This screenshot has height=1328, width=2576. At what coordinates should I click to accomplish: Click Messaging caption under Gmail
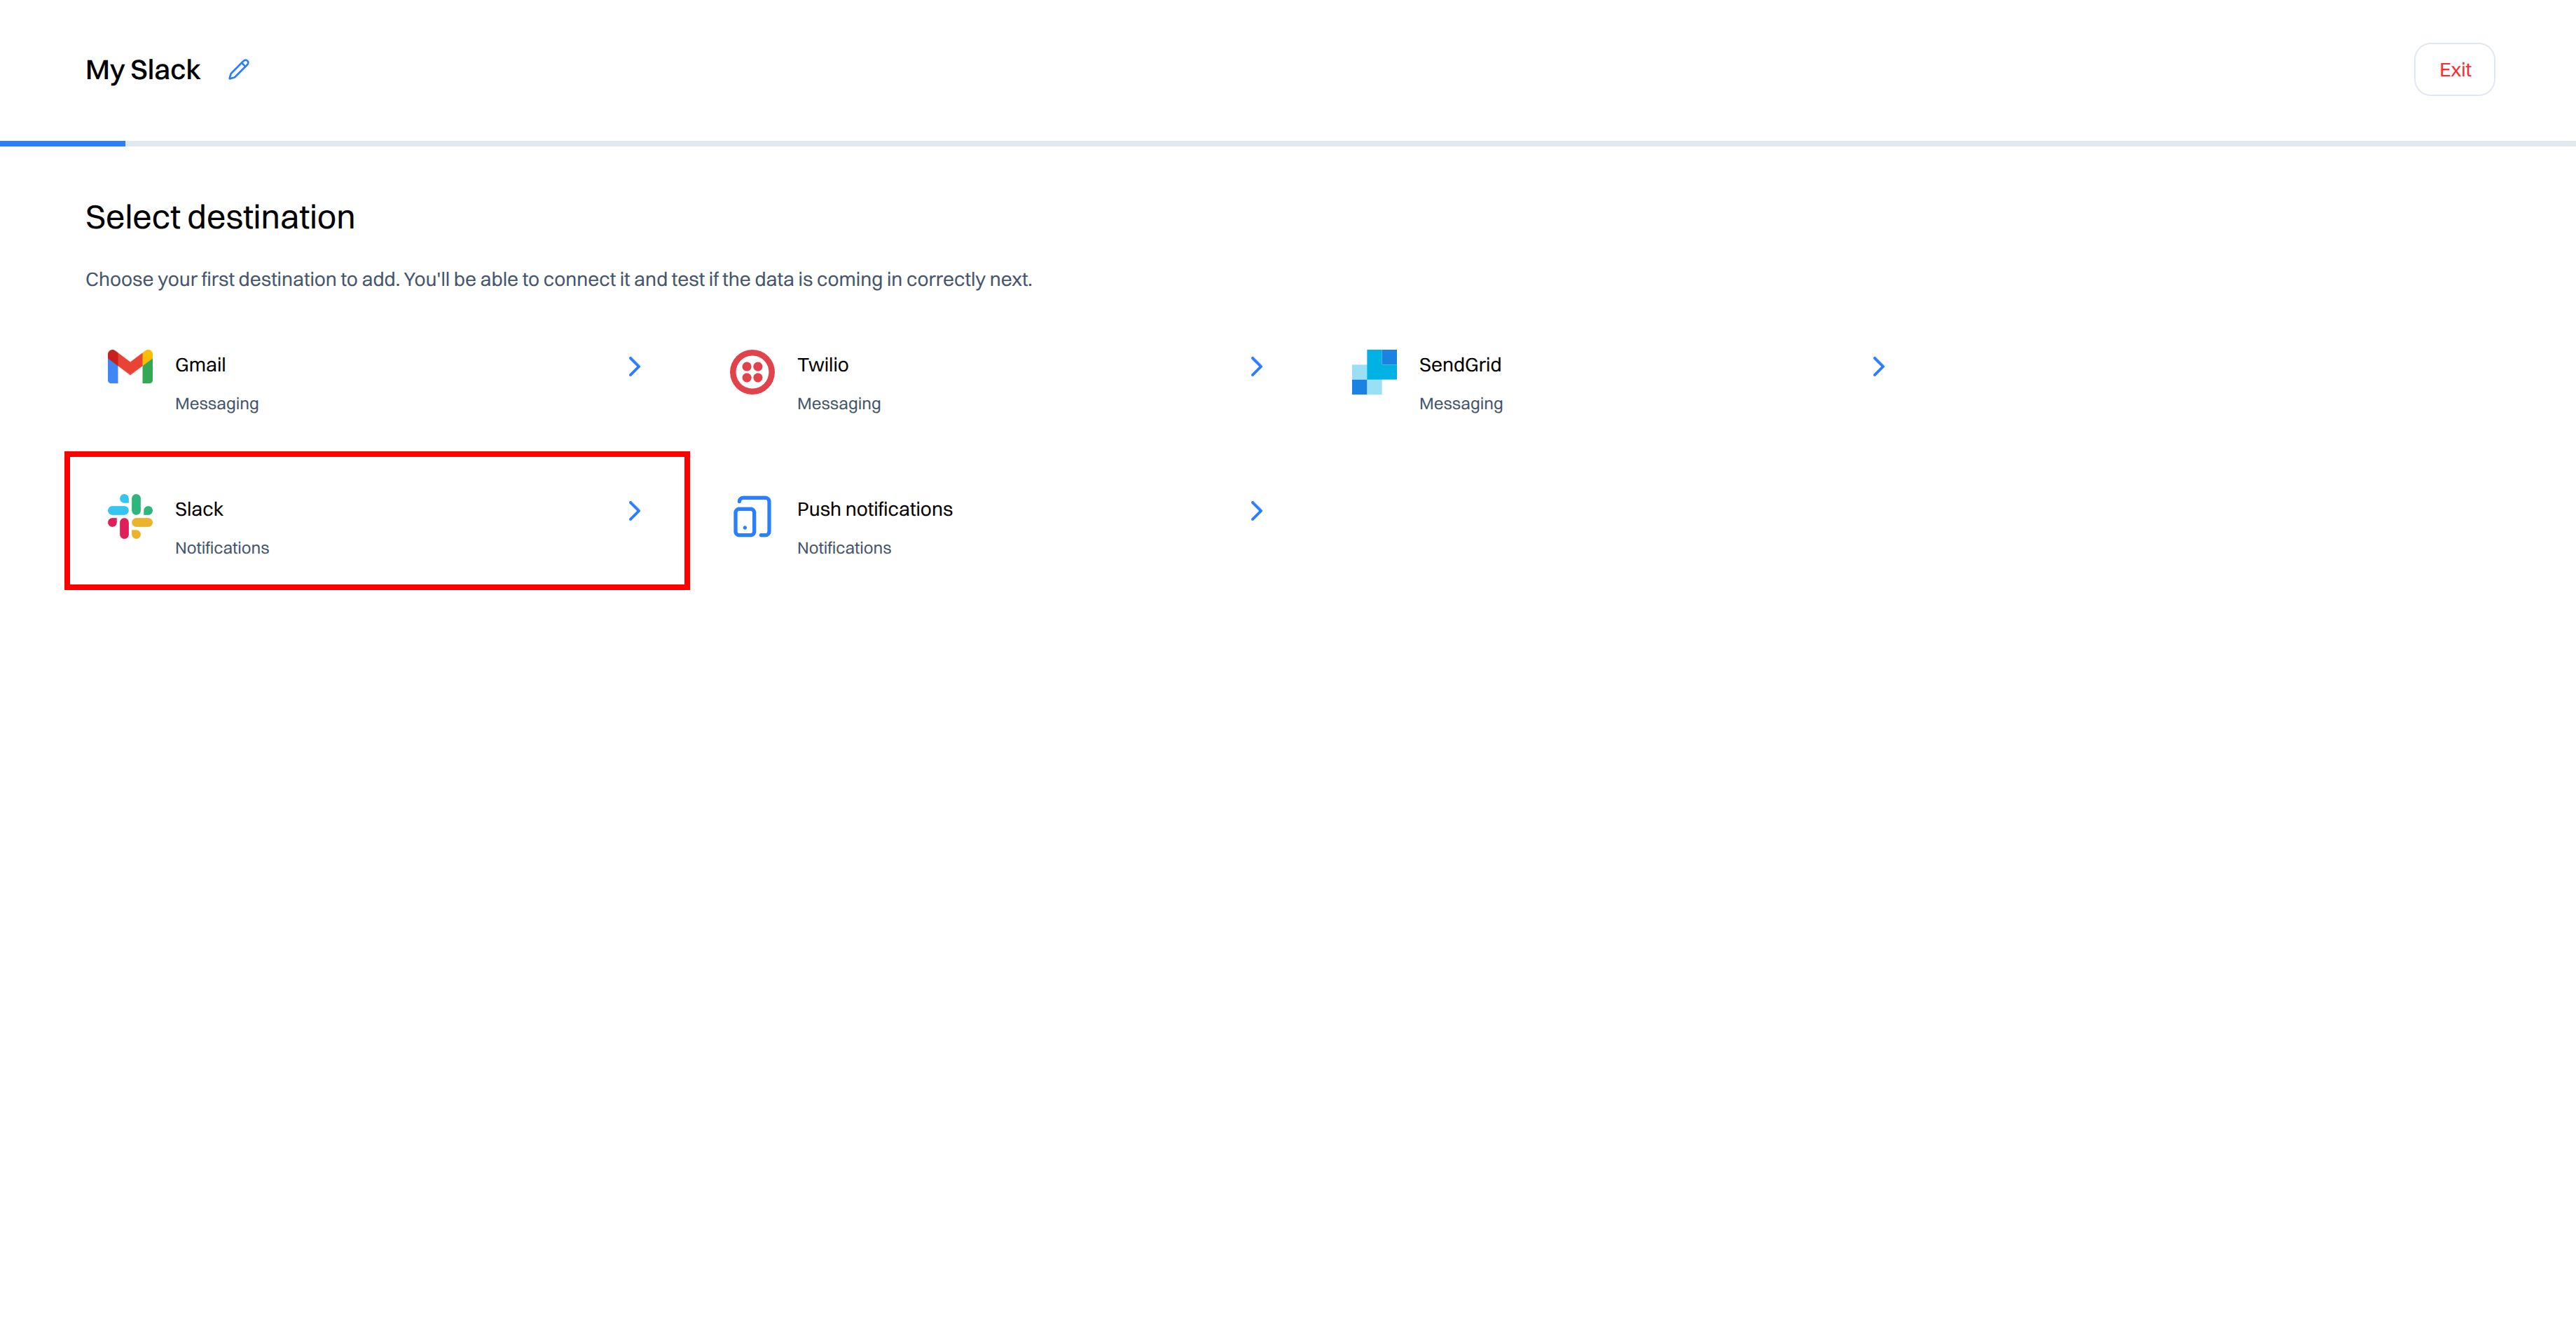click(x=217, y=404)
